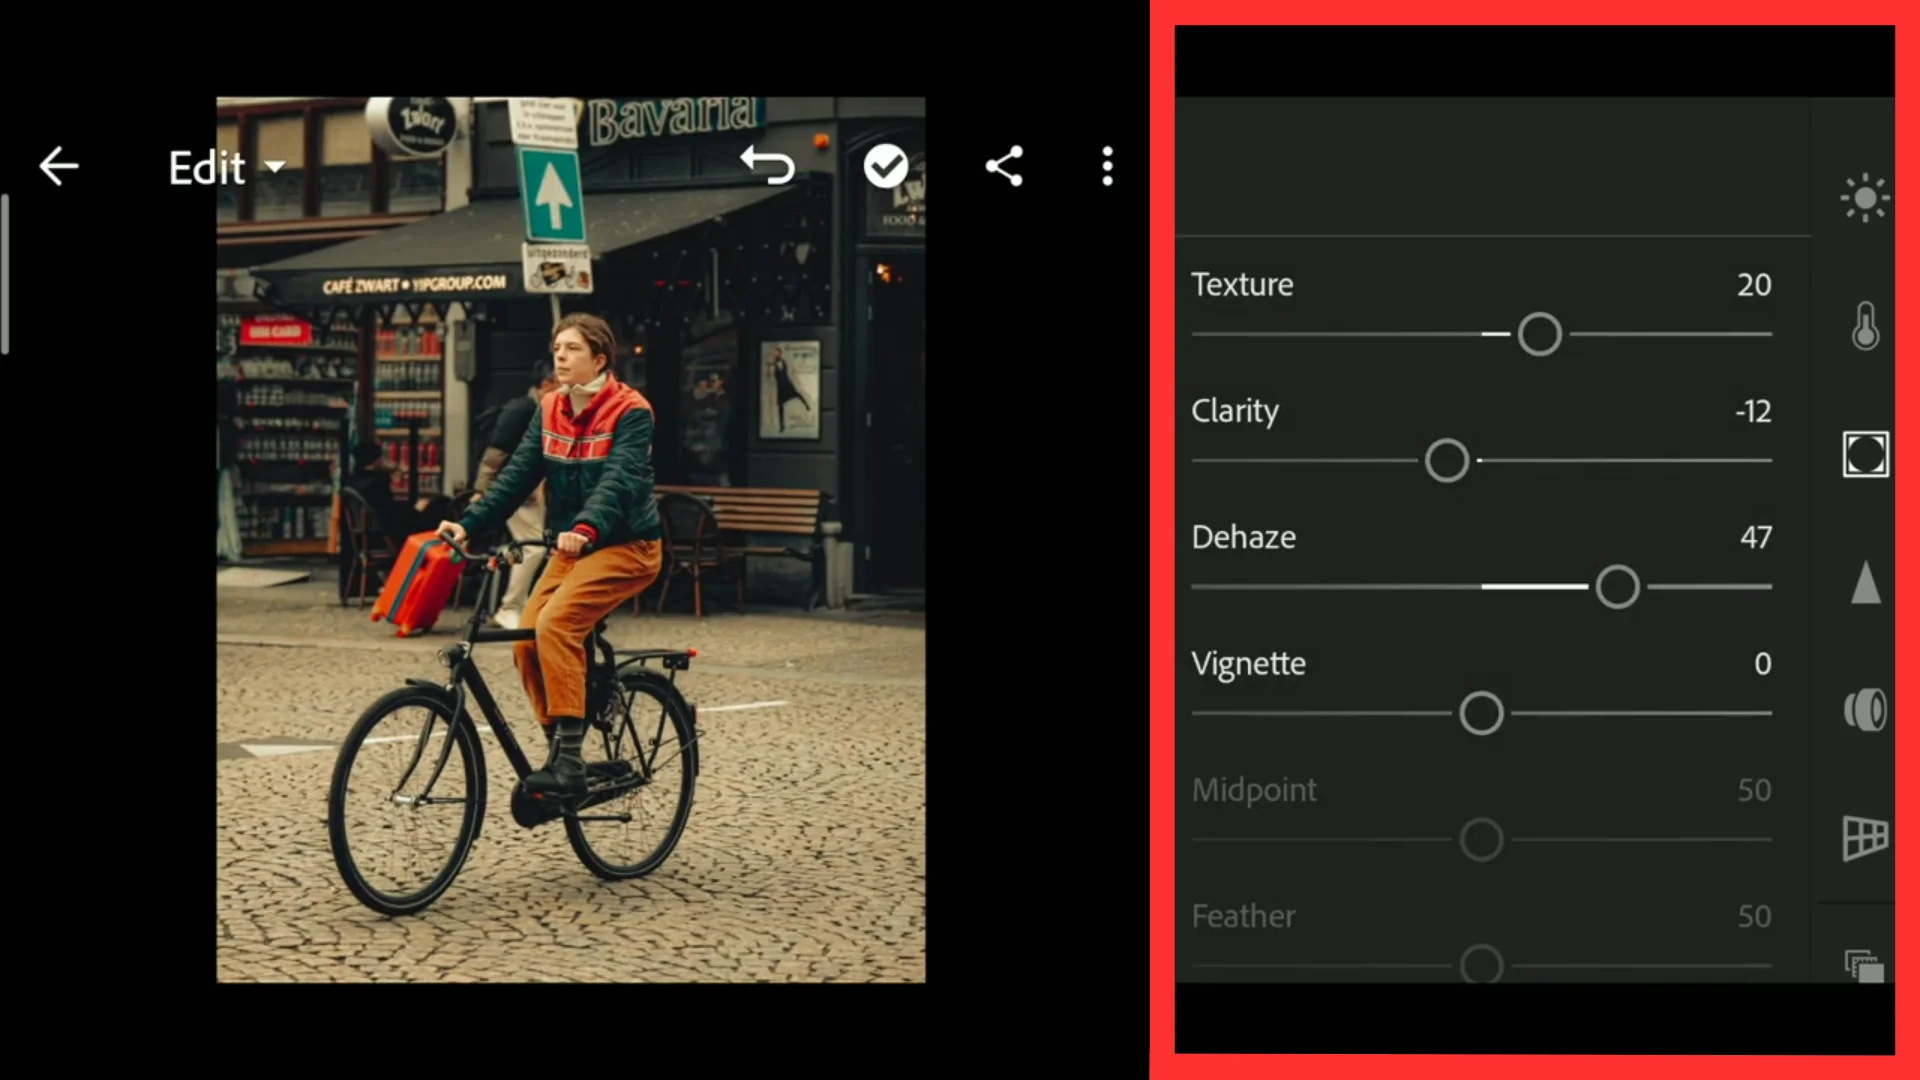The width and height of the screenshot is (1920, 1080).
Task: Adjust the Texture slider handle
Action: (x=1539, y=334)
